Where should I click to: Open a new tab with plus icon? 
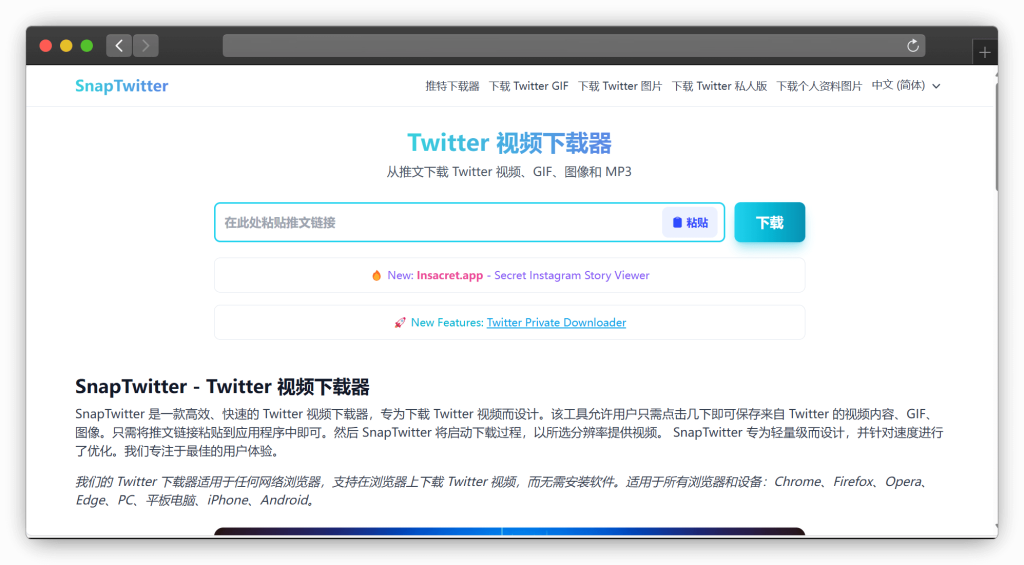coord(984,52)
